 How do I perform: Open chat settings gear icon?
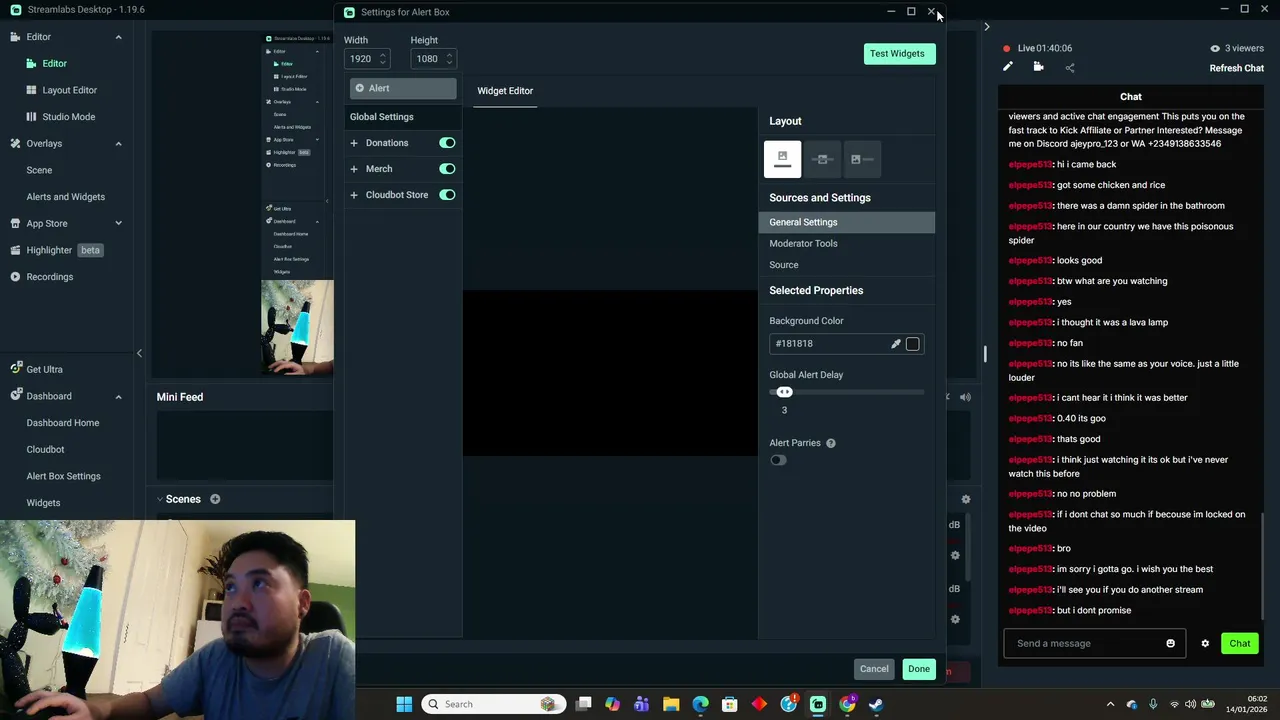1205,644
